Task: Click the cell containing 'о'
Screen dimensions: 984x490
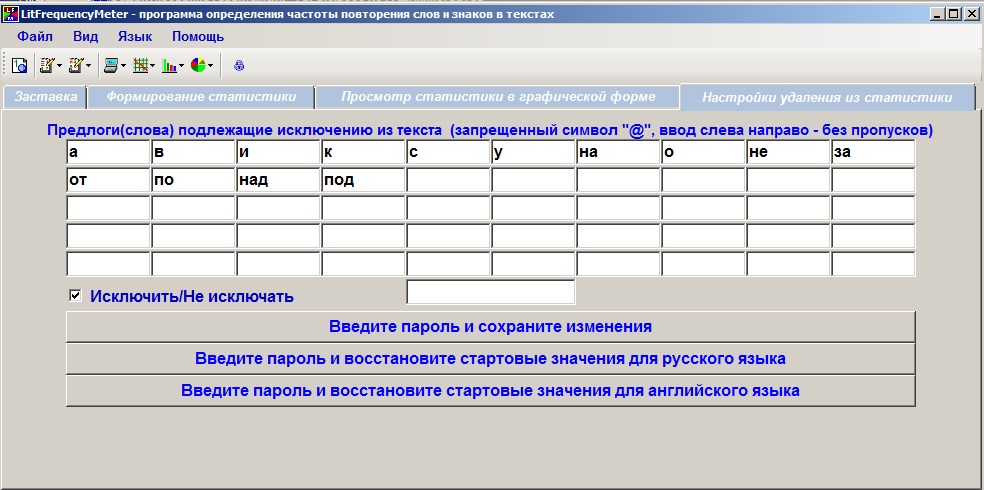Action: [x=703, y=152]
